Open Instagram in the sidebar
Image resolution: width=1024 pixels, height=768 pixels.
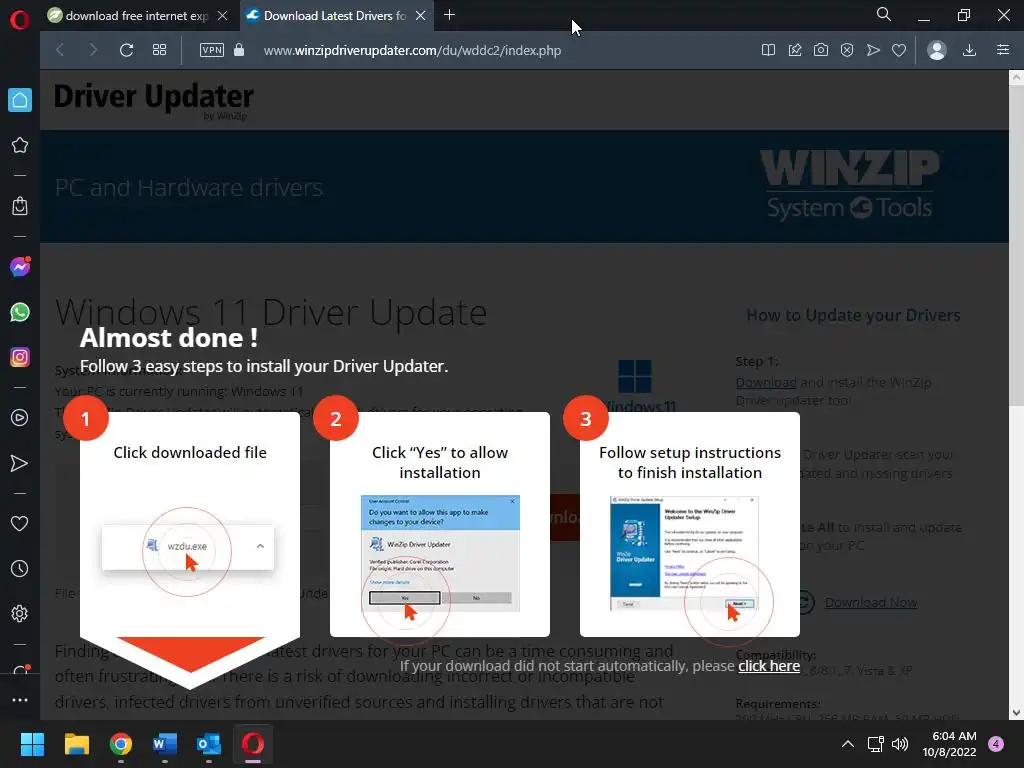point(20,357)
